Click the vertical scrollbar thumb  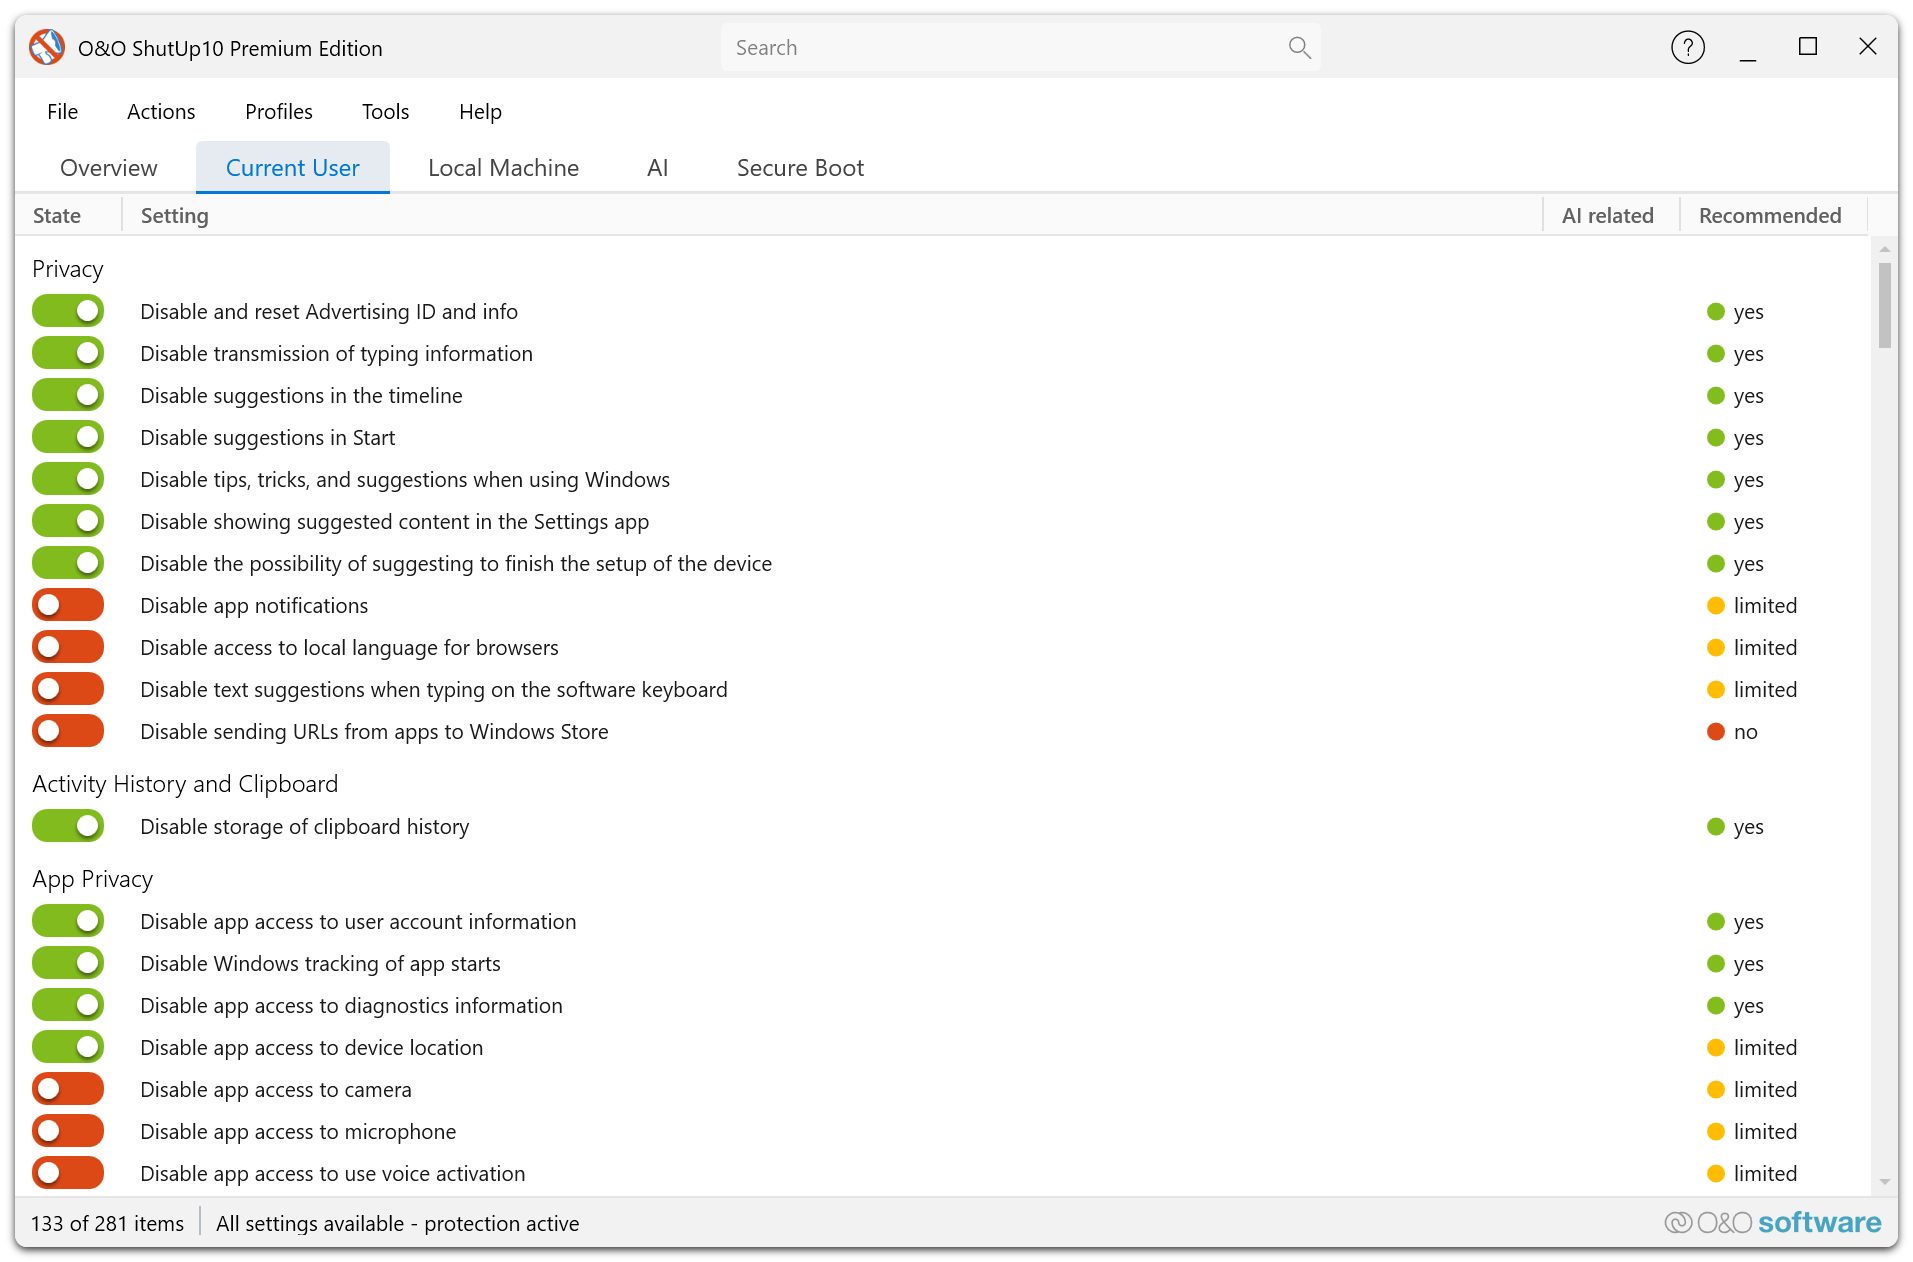pyautogui.click(x=1884, y=305)
